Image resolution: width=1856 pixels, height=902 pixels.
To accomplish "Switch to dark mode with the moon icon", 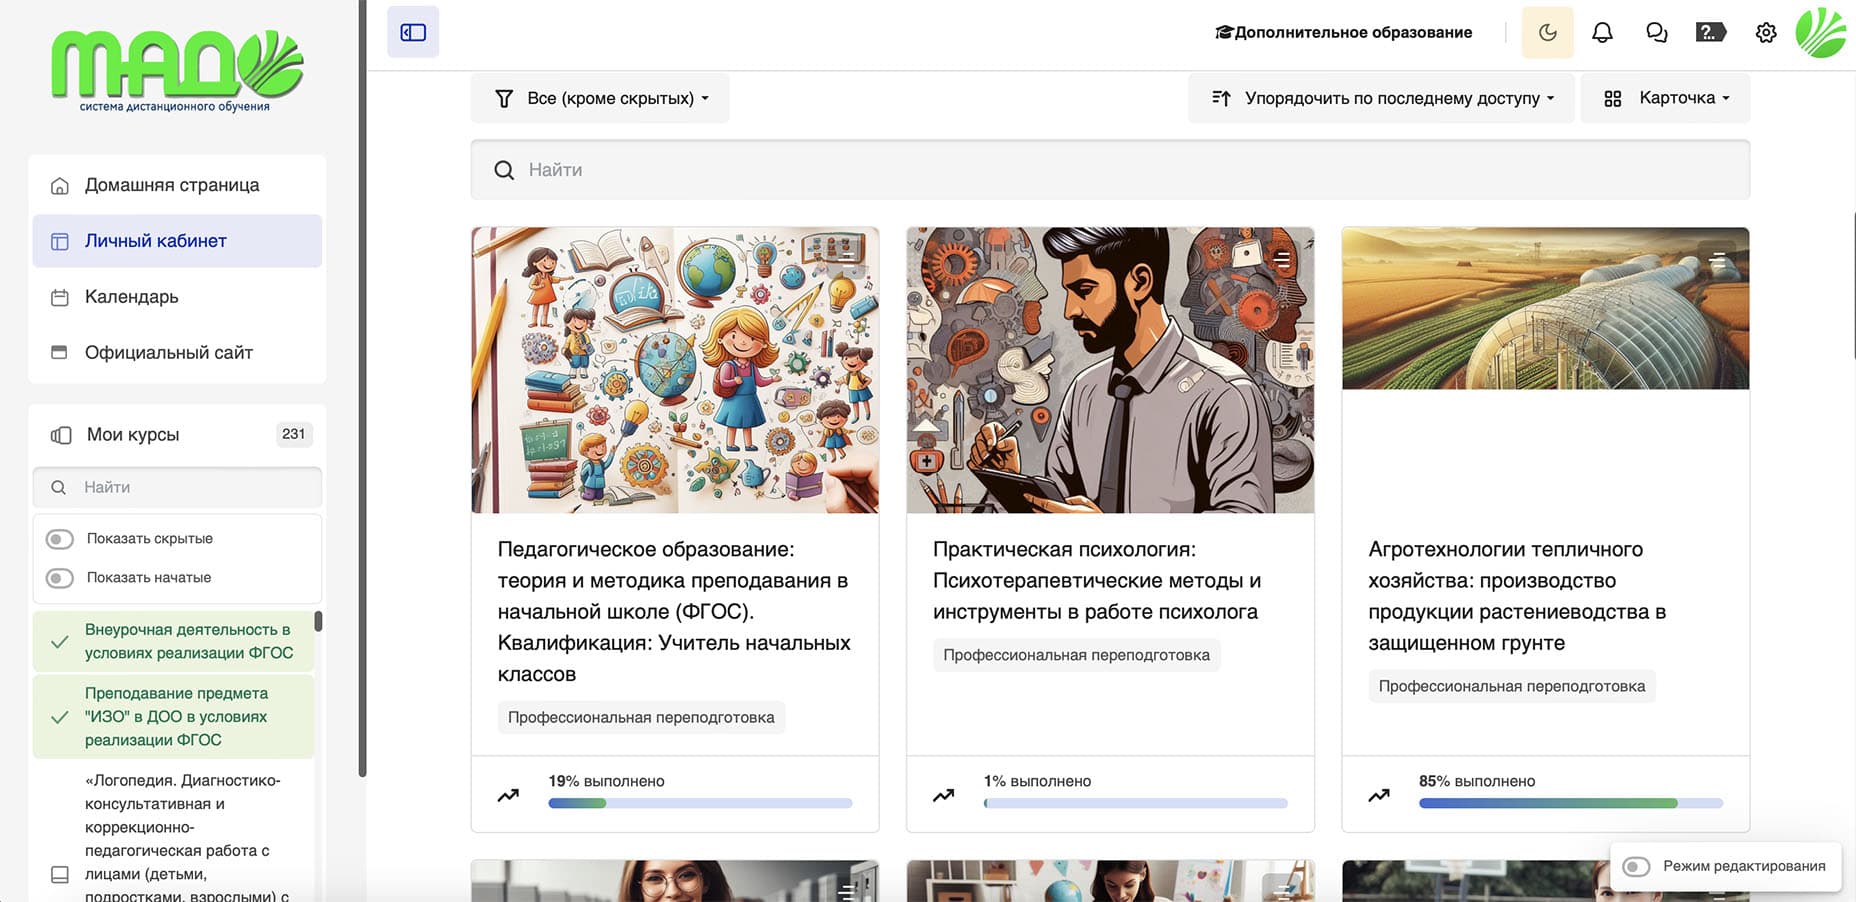I will pyautogui.click(x=1547, y=32).
